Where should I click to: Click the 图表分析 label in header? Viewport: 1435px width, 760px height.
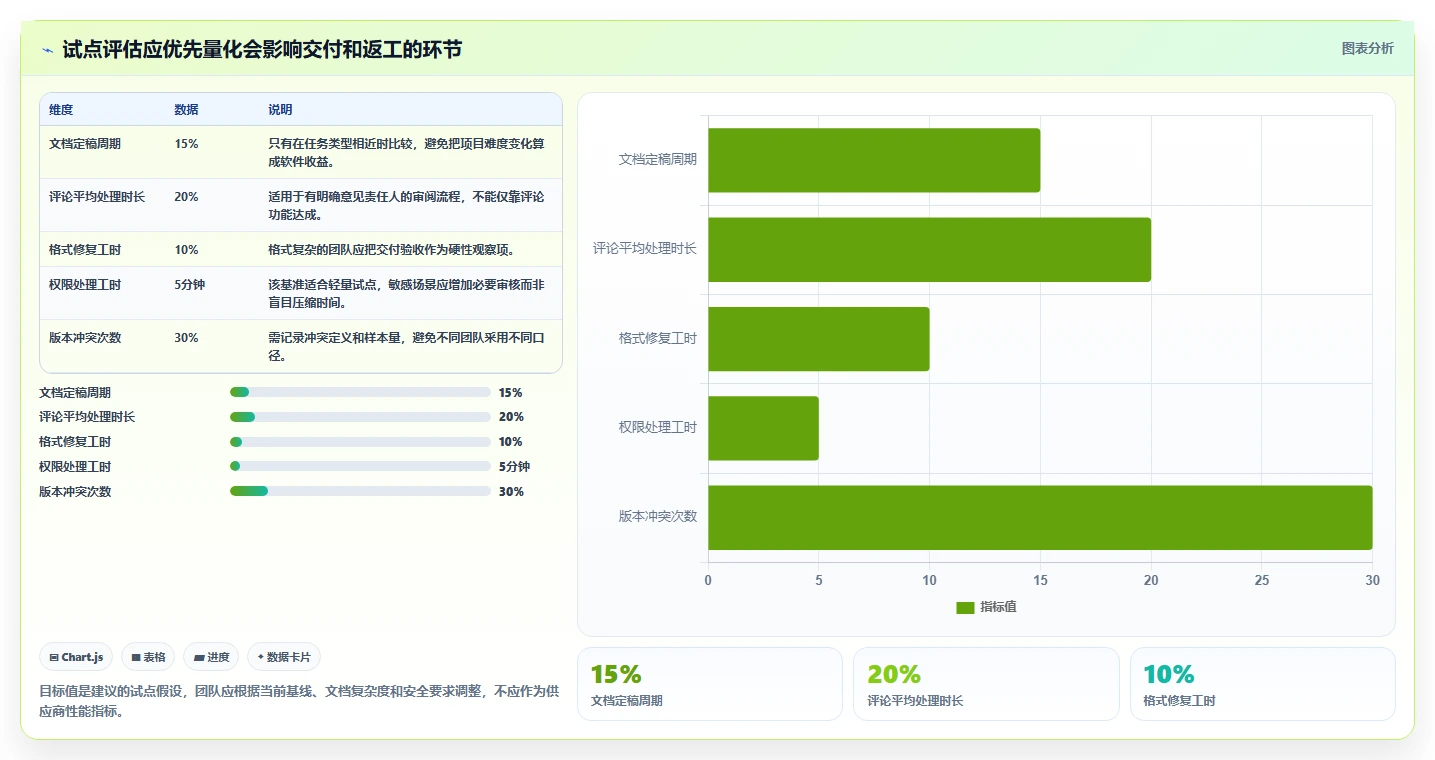(1367, 48)
